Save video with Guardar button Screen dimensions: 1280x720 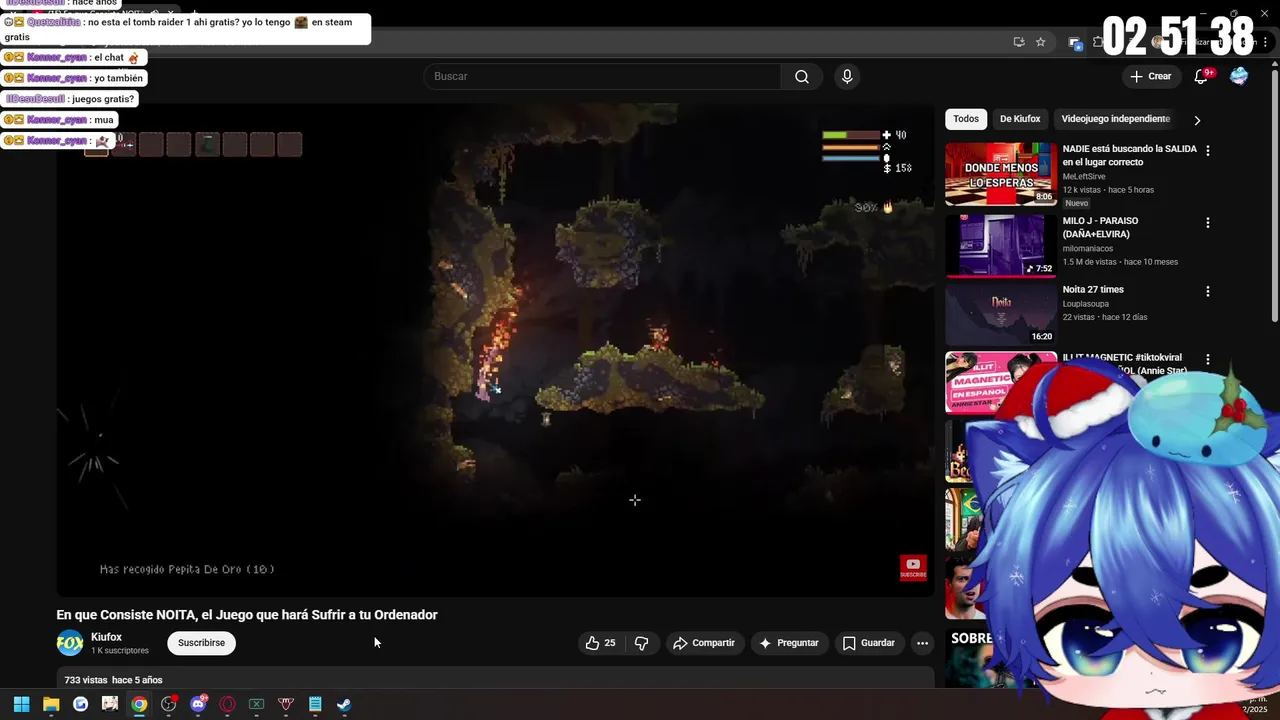869,643
